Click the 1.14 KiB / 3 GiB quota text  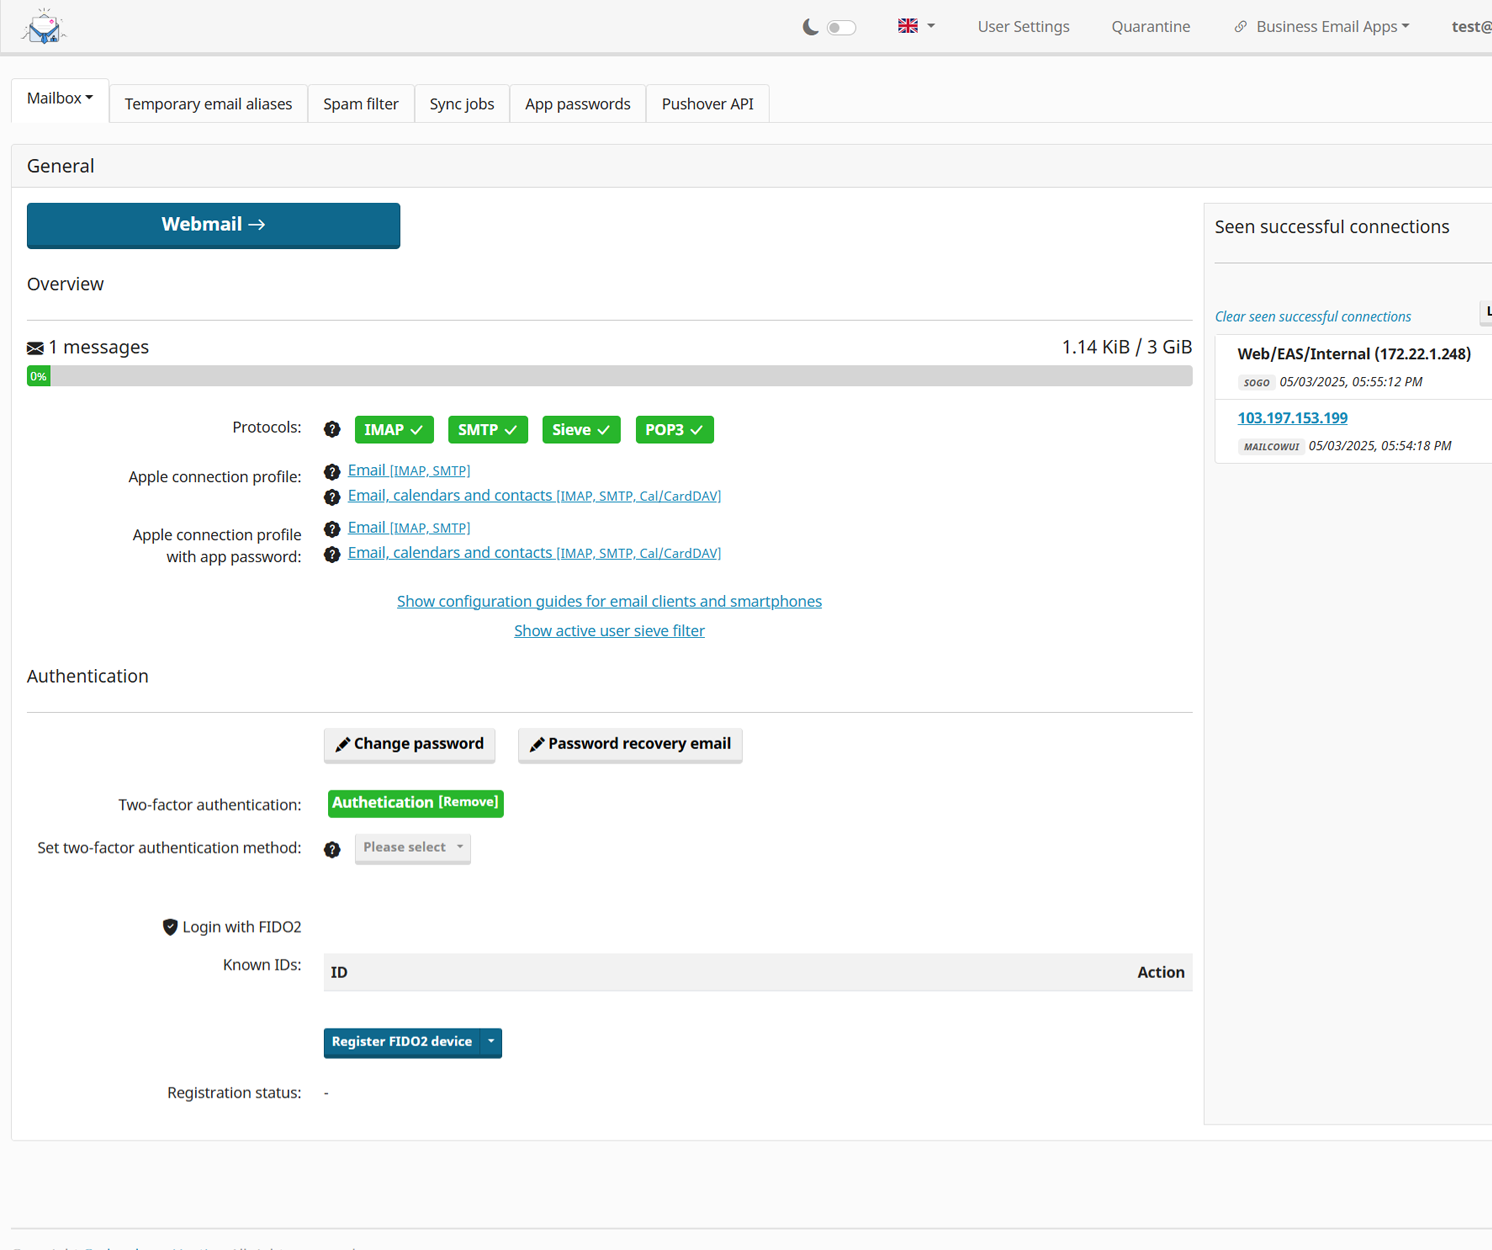pos(1126,347)
